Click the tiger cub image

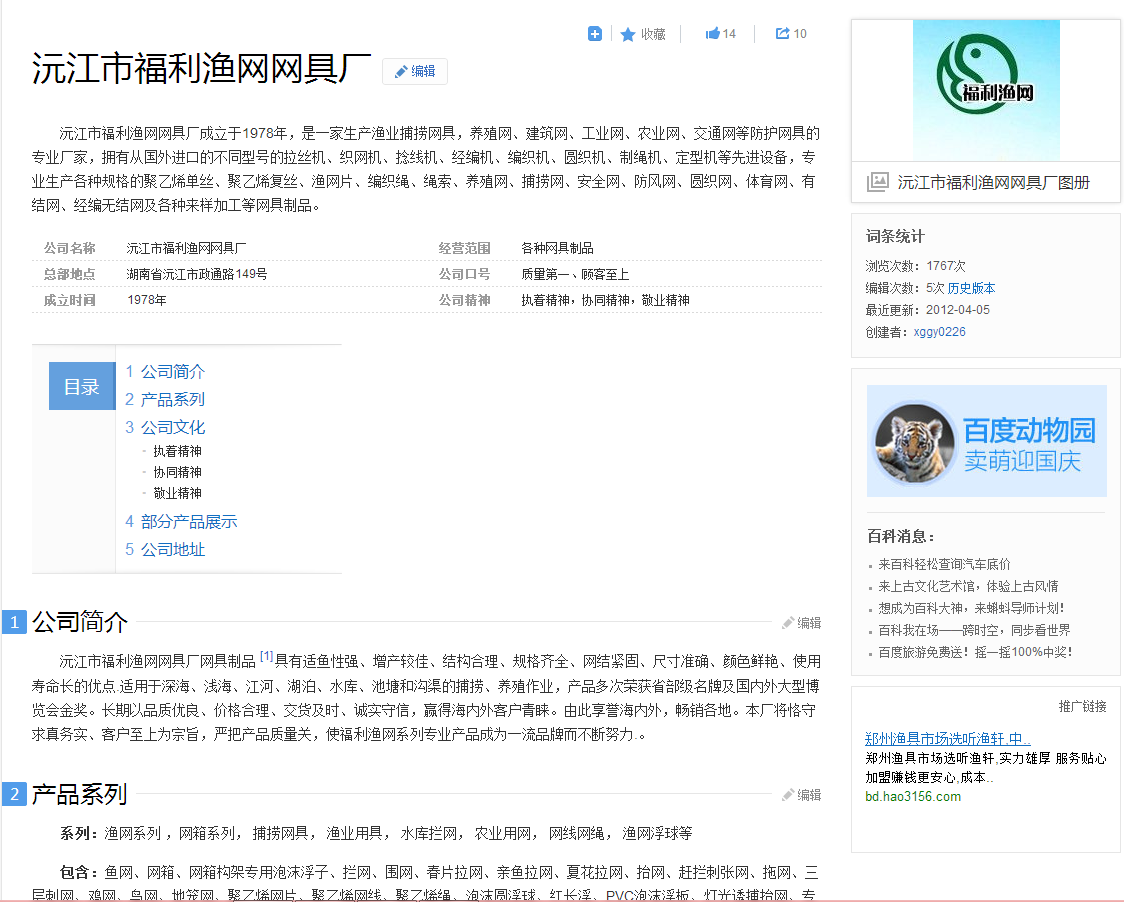(914, 443)
